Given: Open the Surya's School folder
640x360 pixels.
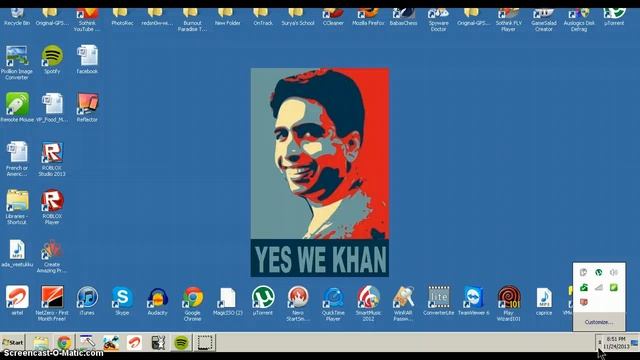Looking at the screenshot, I should pyautogui.click(x=298, y=17).
